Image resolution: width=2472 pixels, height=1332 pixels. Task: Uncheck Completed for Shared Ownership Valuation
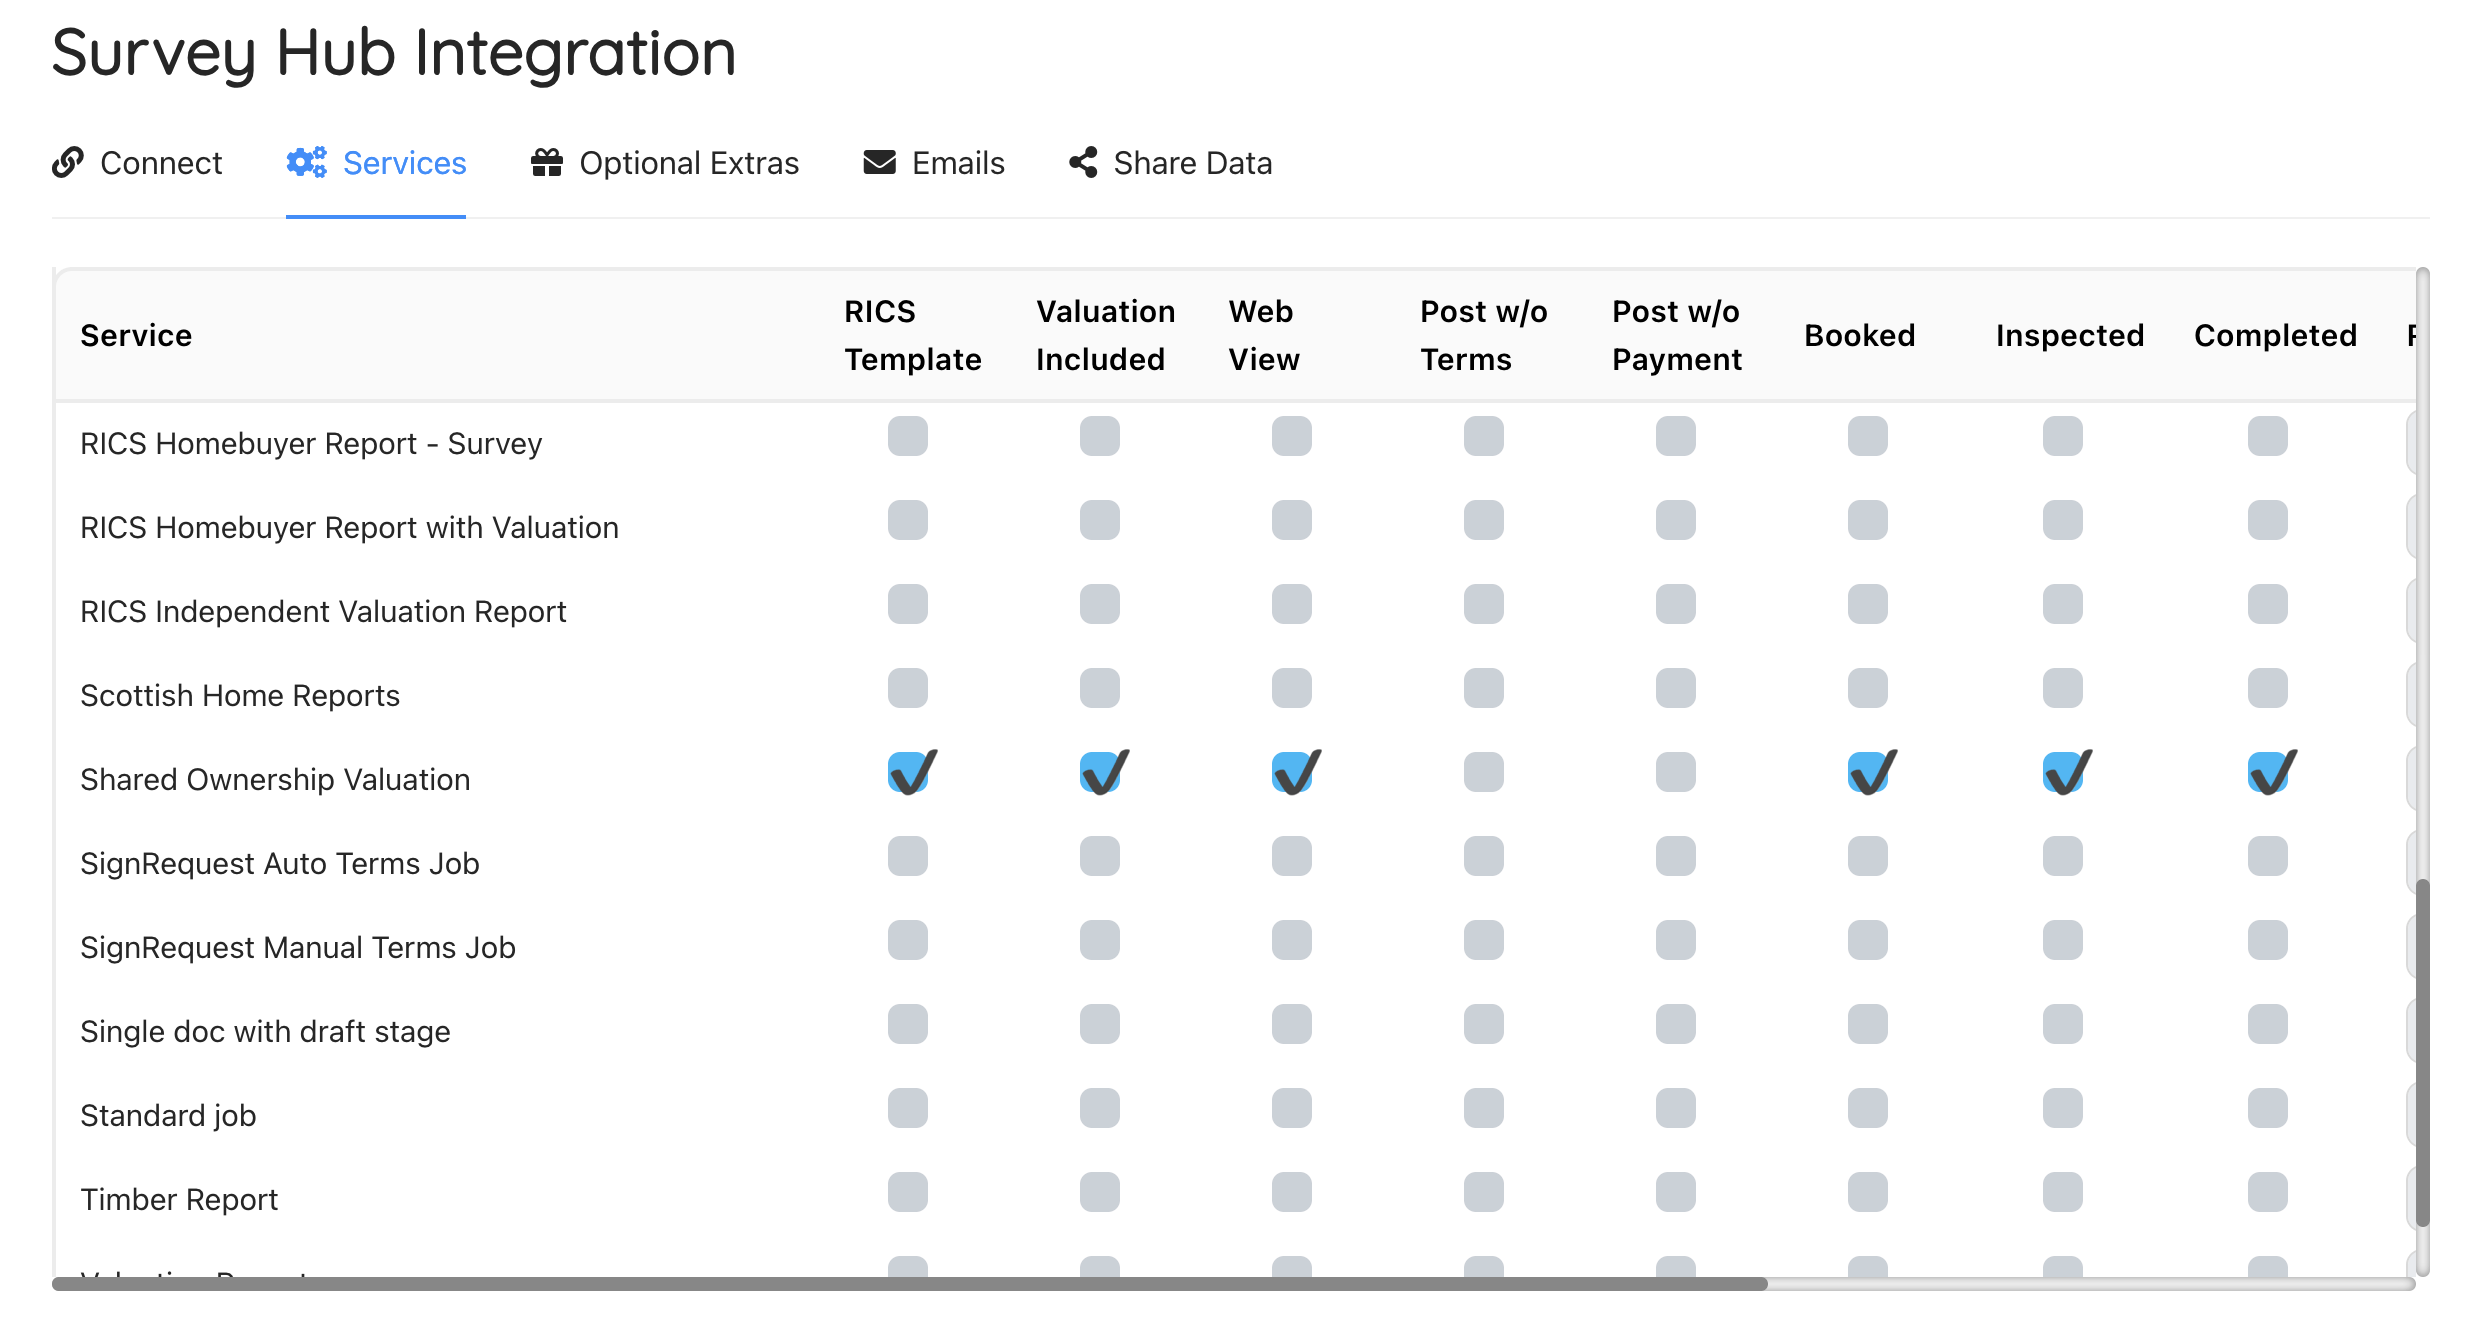click(x=2267, y=773)
